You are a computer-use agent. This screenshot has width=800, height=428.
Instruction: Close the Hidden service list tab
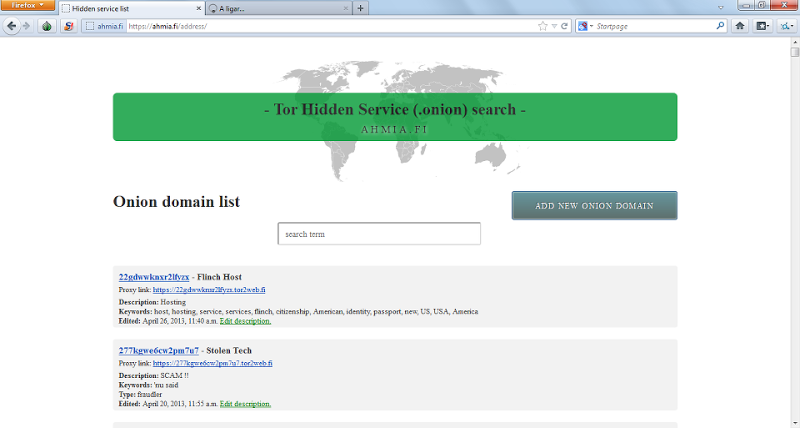(198, 8)
